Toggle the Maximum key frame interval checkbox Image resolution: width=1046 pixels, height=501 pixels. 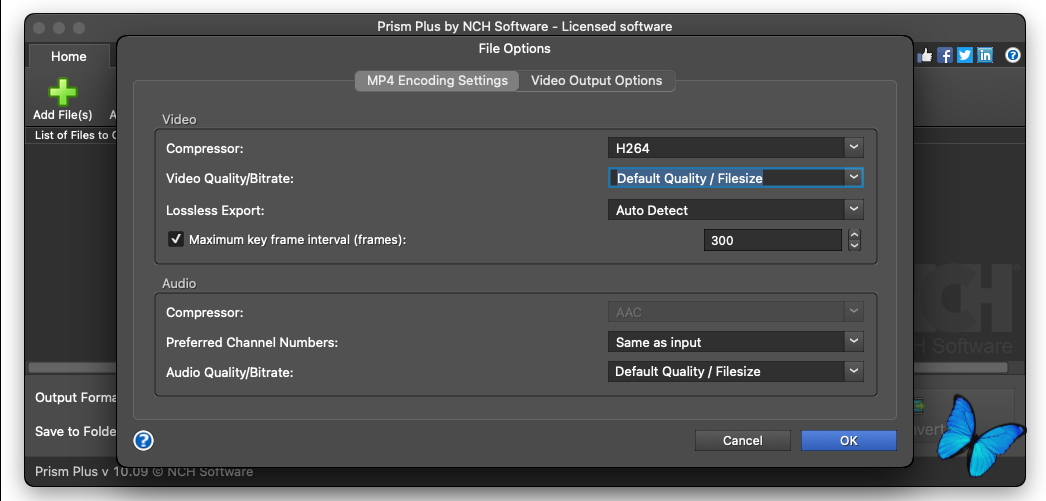176,239
